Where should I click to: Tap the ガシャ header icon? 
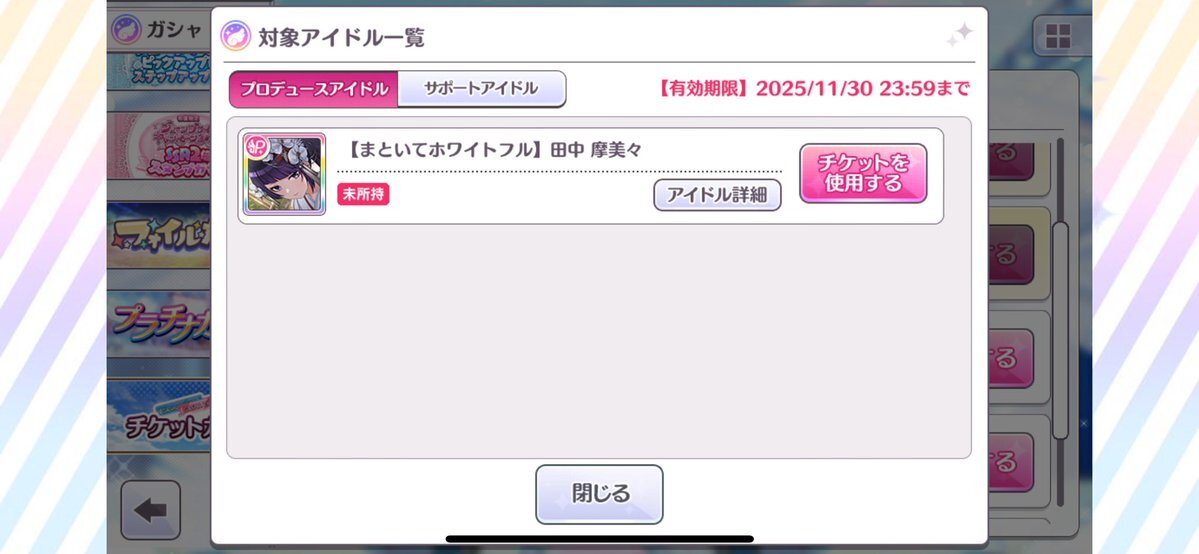[x=125, y=30]
